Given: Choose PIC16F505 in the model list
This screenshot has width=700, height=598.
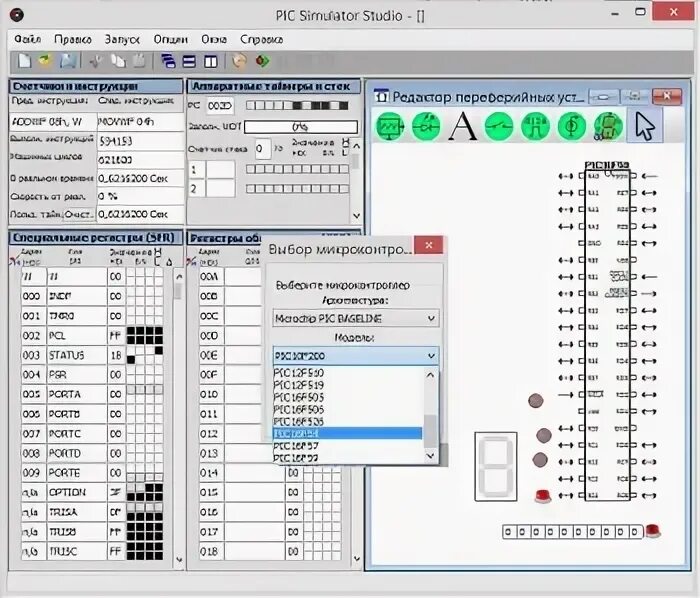Looking at the screenshot, I should (x=347, y=397).
